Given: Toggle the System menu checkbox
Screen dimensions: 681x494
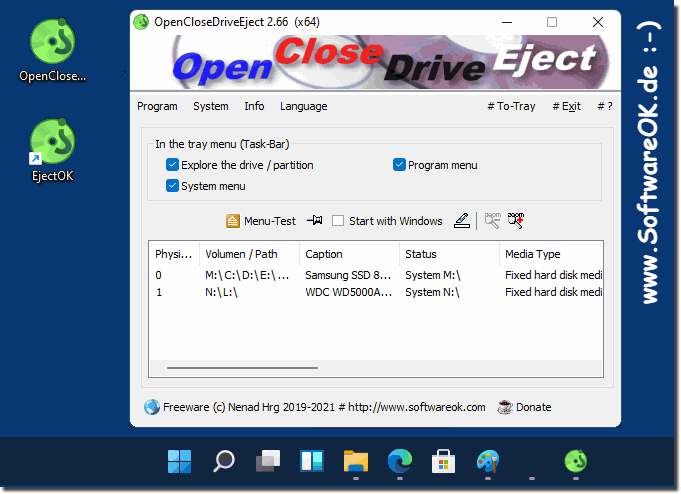Looking at the screenshot, I should (172, 186).
